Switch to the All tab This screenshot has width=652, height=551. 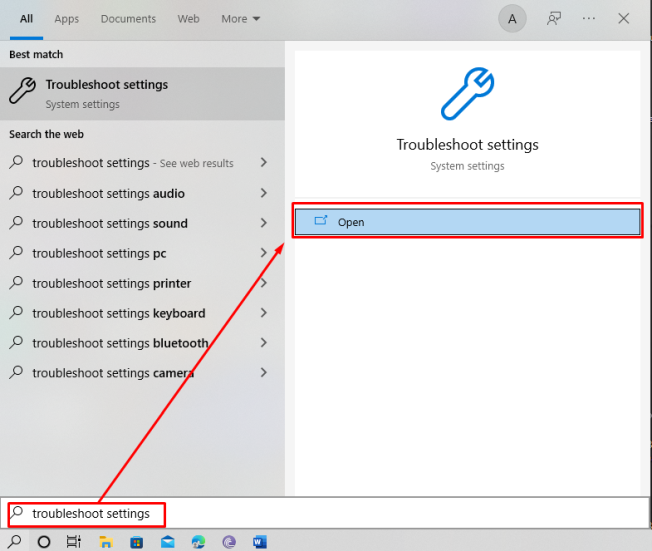pos(26,19)
